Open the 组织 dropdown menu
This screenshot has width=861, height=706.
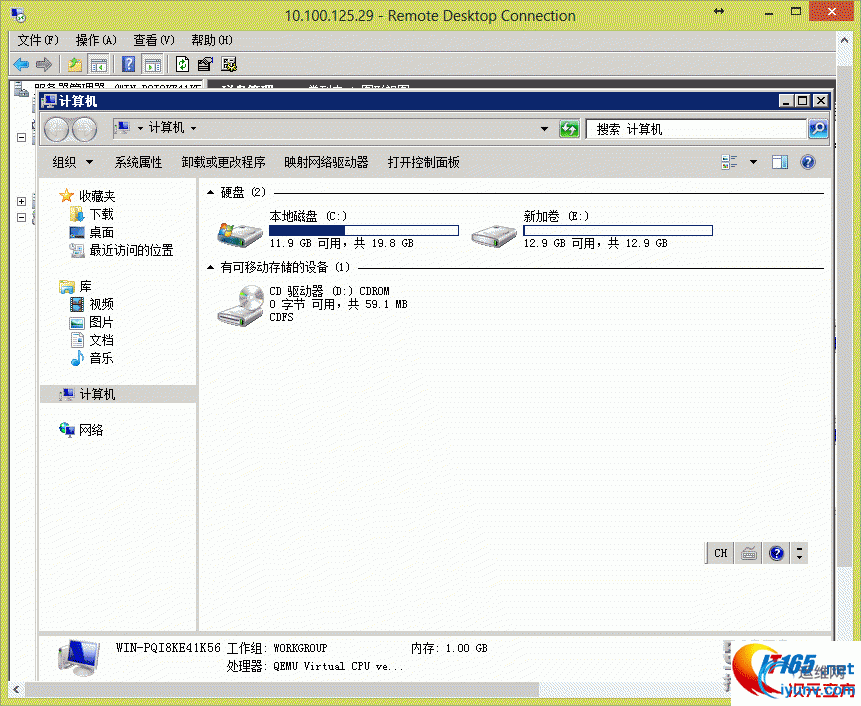(72, 162)
